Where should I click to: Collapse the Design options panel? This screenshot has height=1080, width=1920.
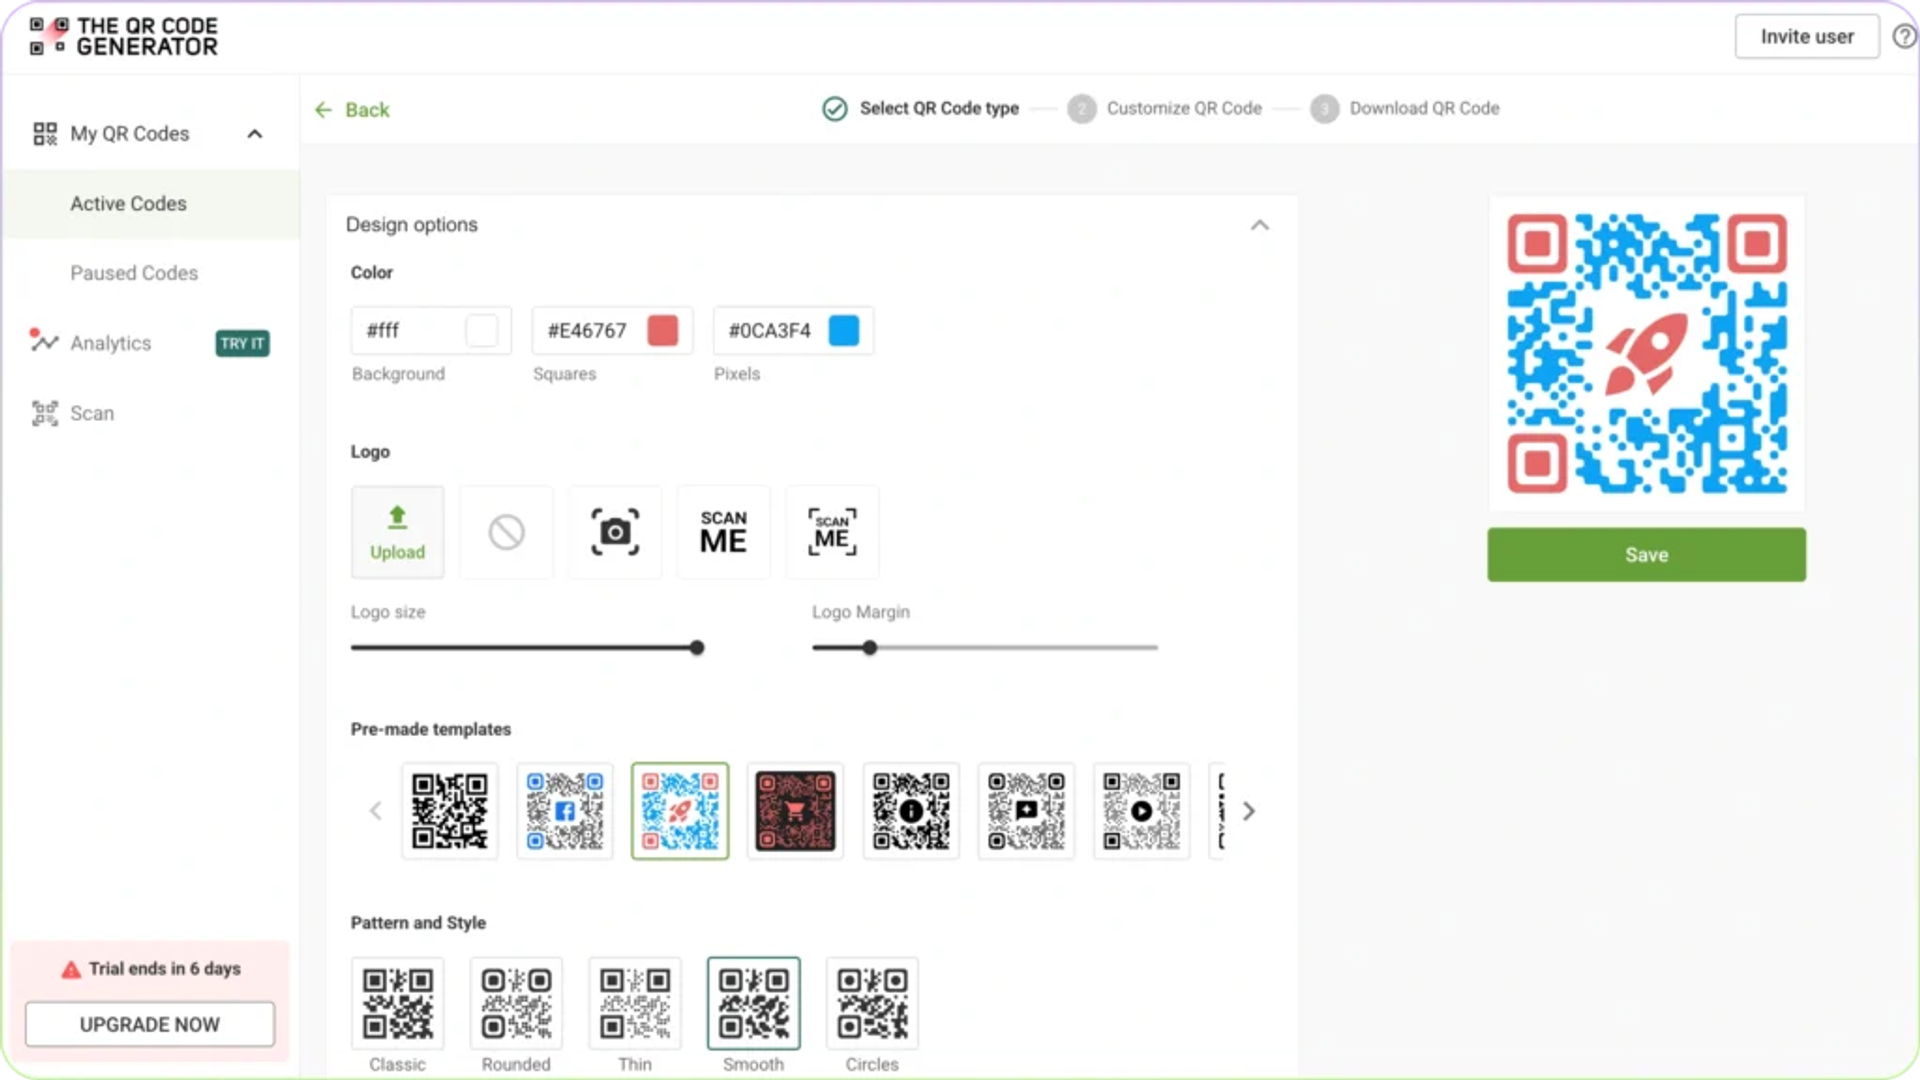(1260, 225)
